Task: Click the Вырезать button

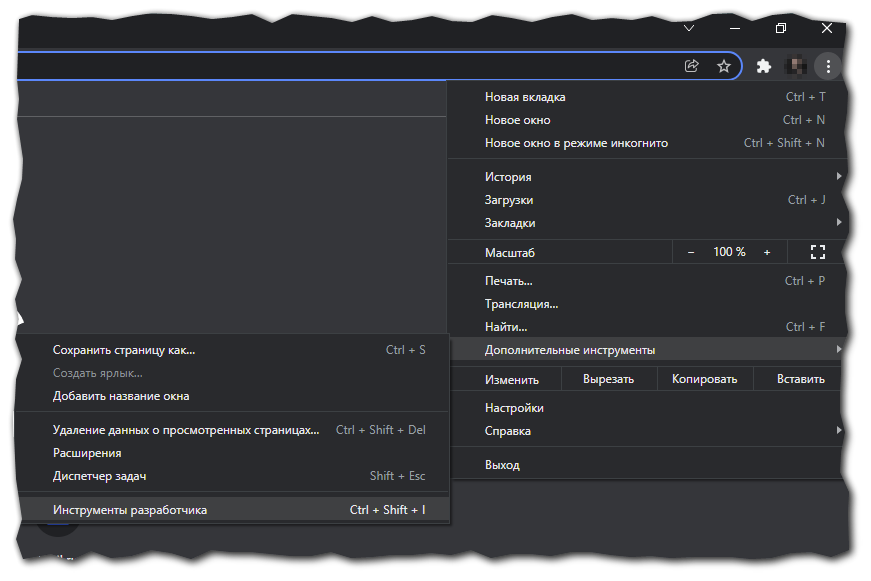Action: point(608,379)
